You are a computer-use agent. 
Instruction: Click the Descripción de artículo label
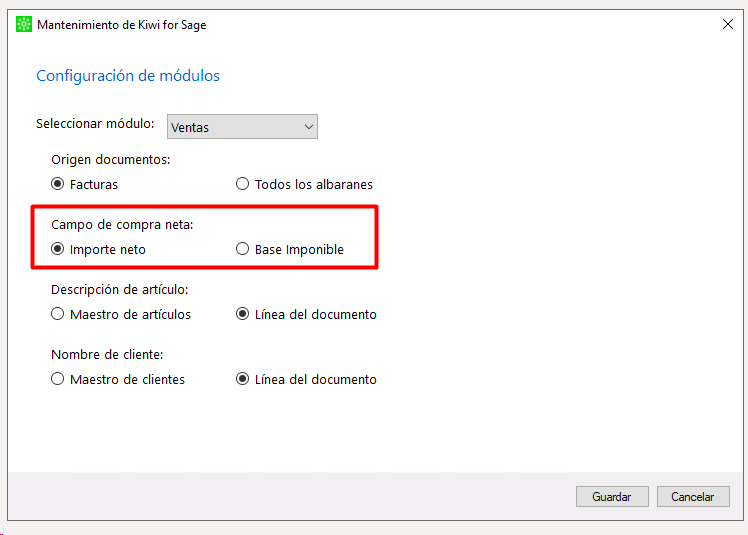click(x=120, y=289)
